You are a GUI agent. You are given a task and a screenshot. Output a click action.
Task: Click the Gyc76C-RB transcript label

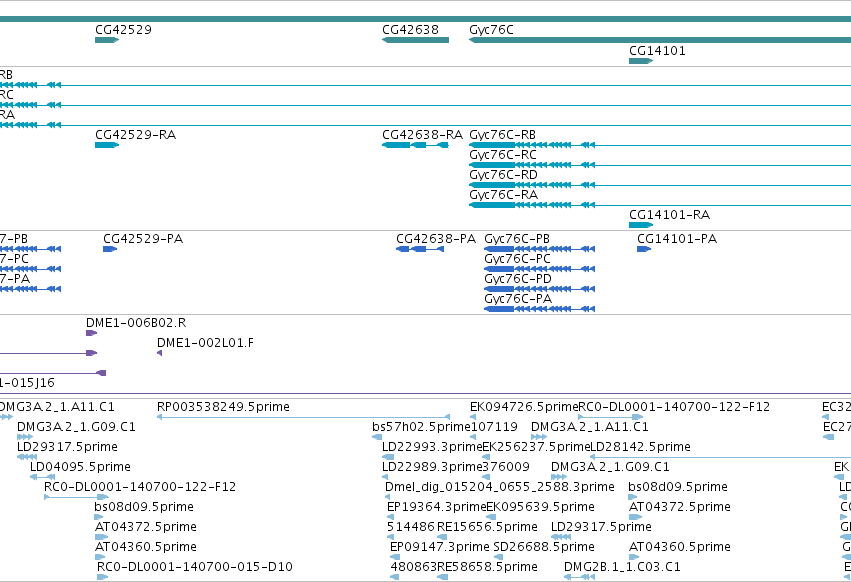click(x=503, y=135)
